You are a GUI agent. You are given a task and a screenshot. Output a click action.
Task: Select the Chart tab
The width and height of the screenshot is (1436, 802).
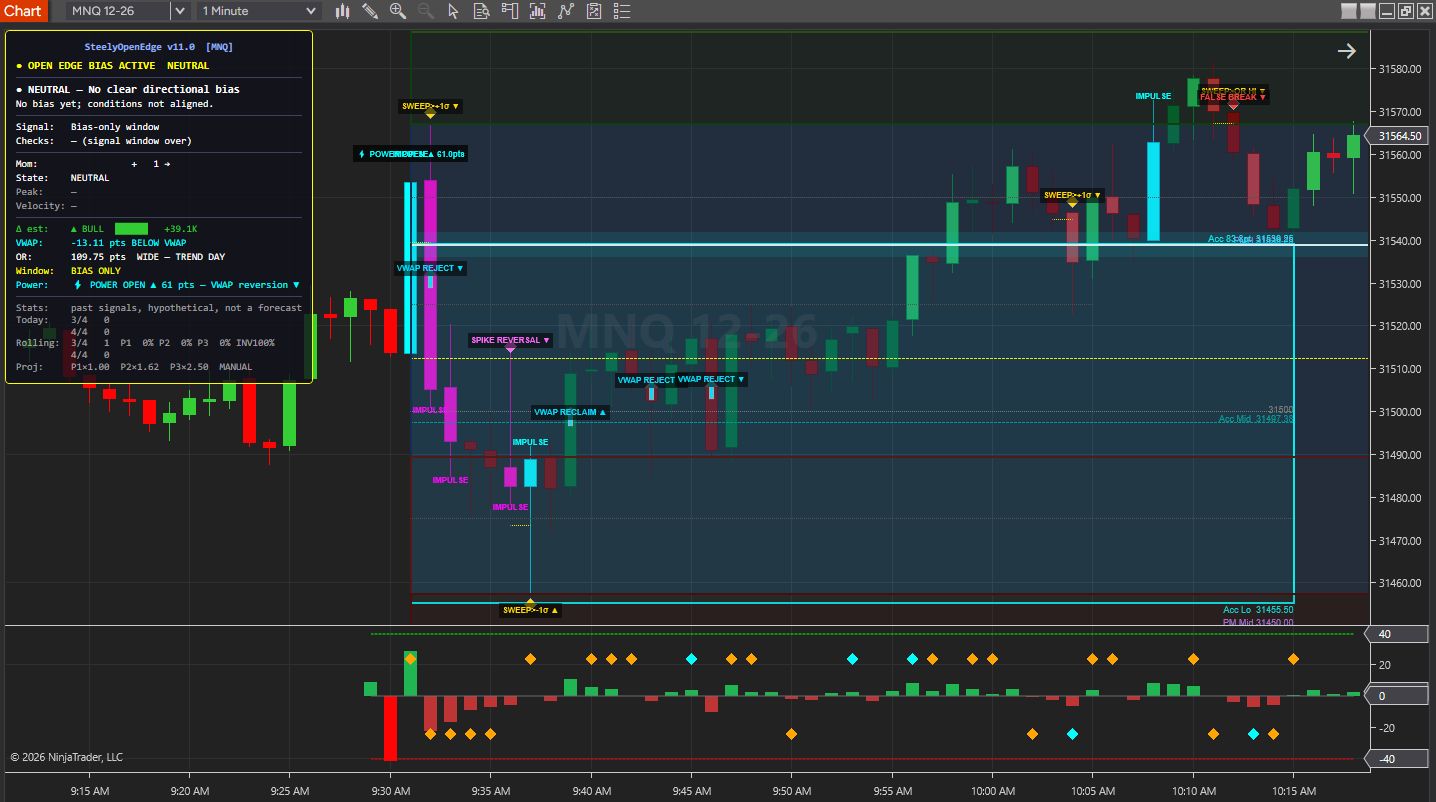[23, 11]
